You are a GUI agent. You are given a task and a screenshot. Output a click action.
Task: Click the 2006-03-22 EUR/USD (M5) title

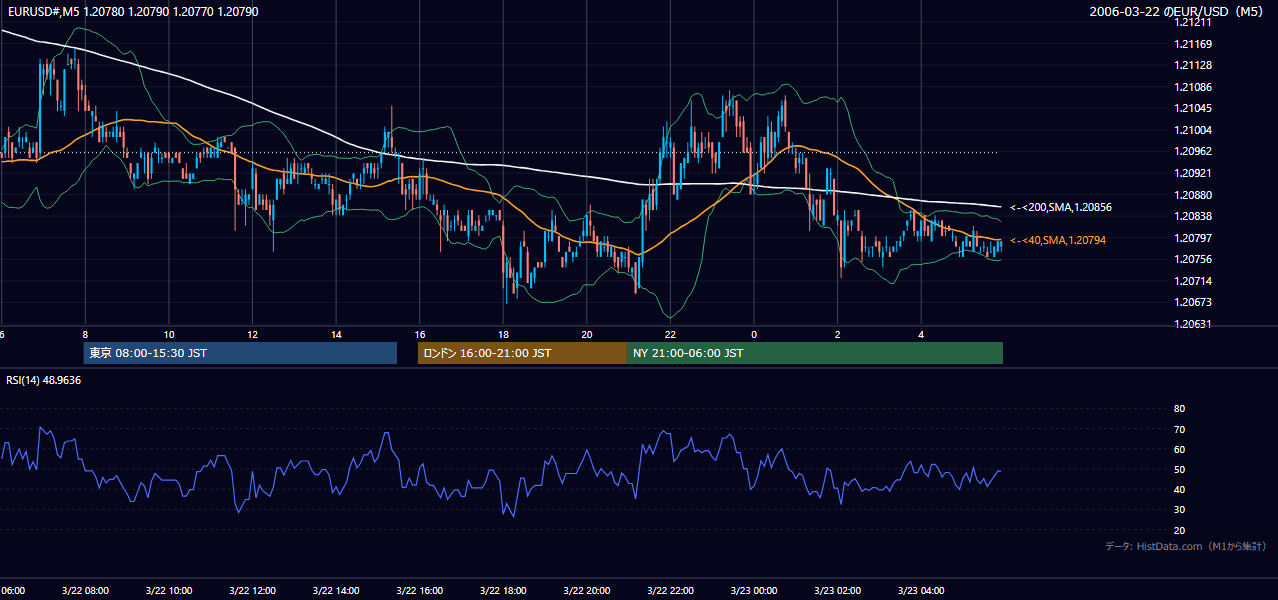[x=1177, y=11]
